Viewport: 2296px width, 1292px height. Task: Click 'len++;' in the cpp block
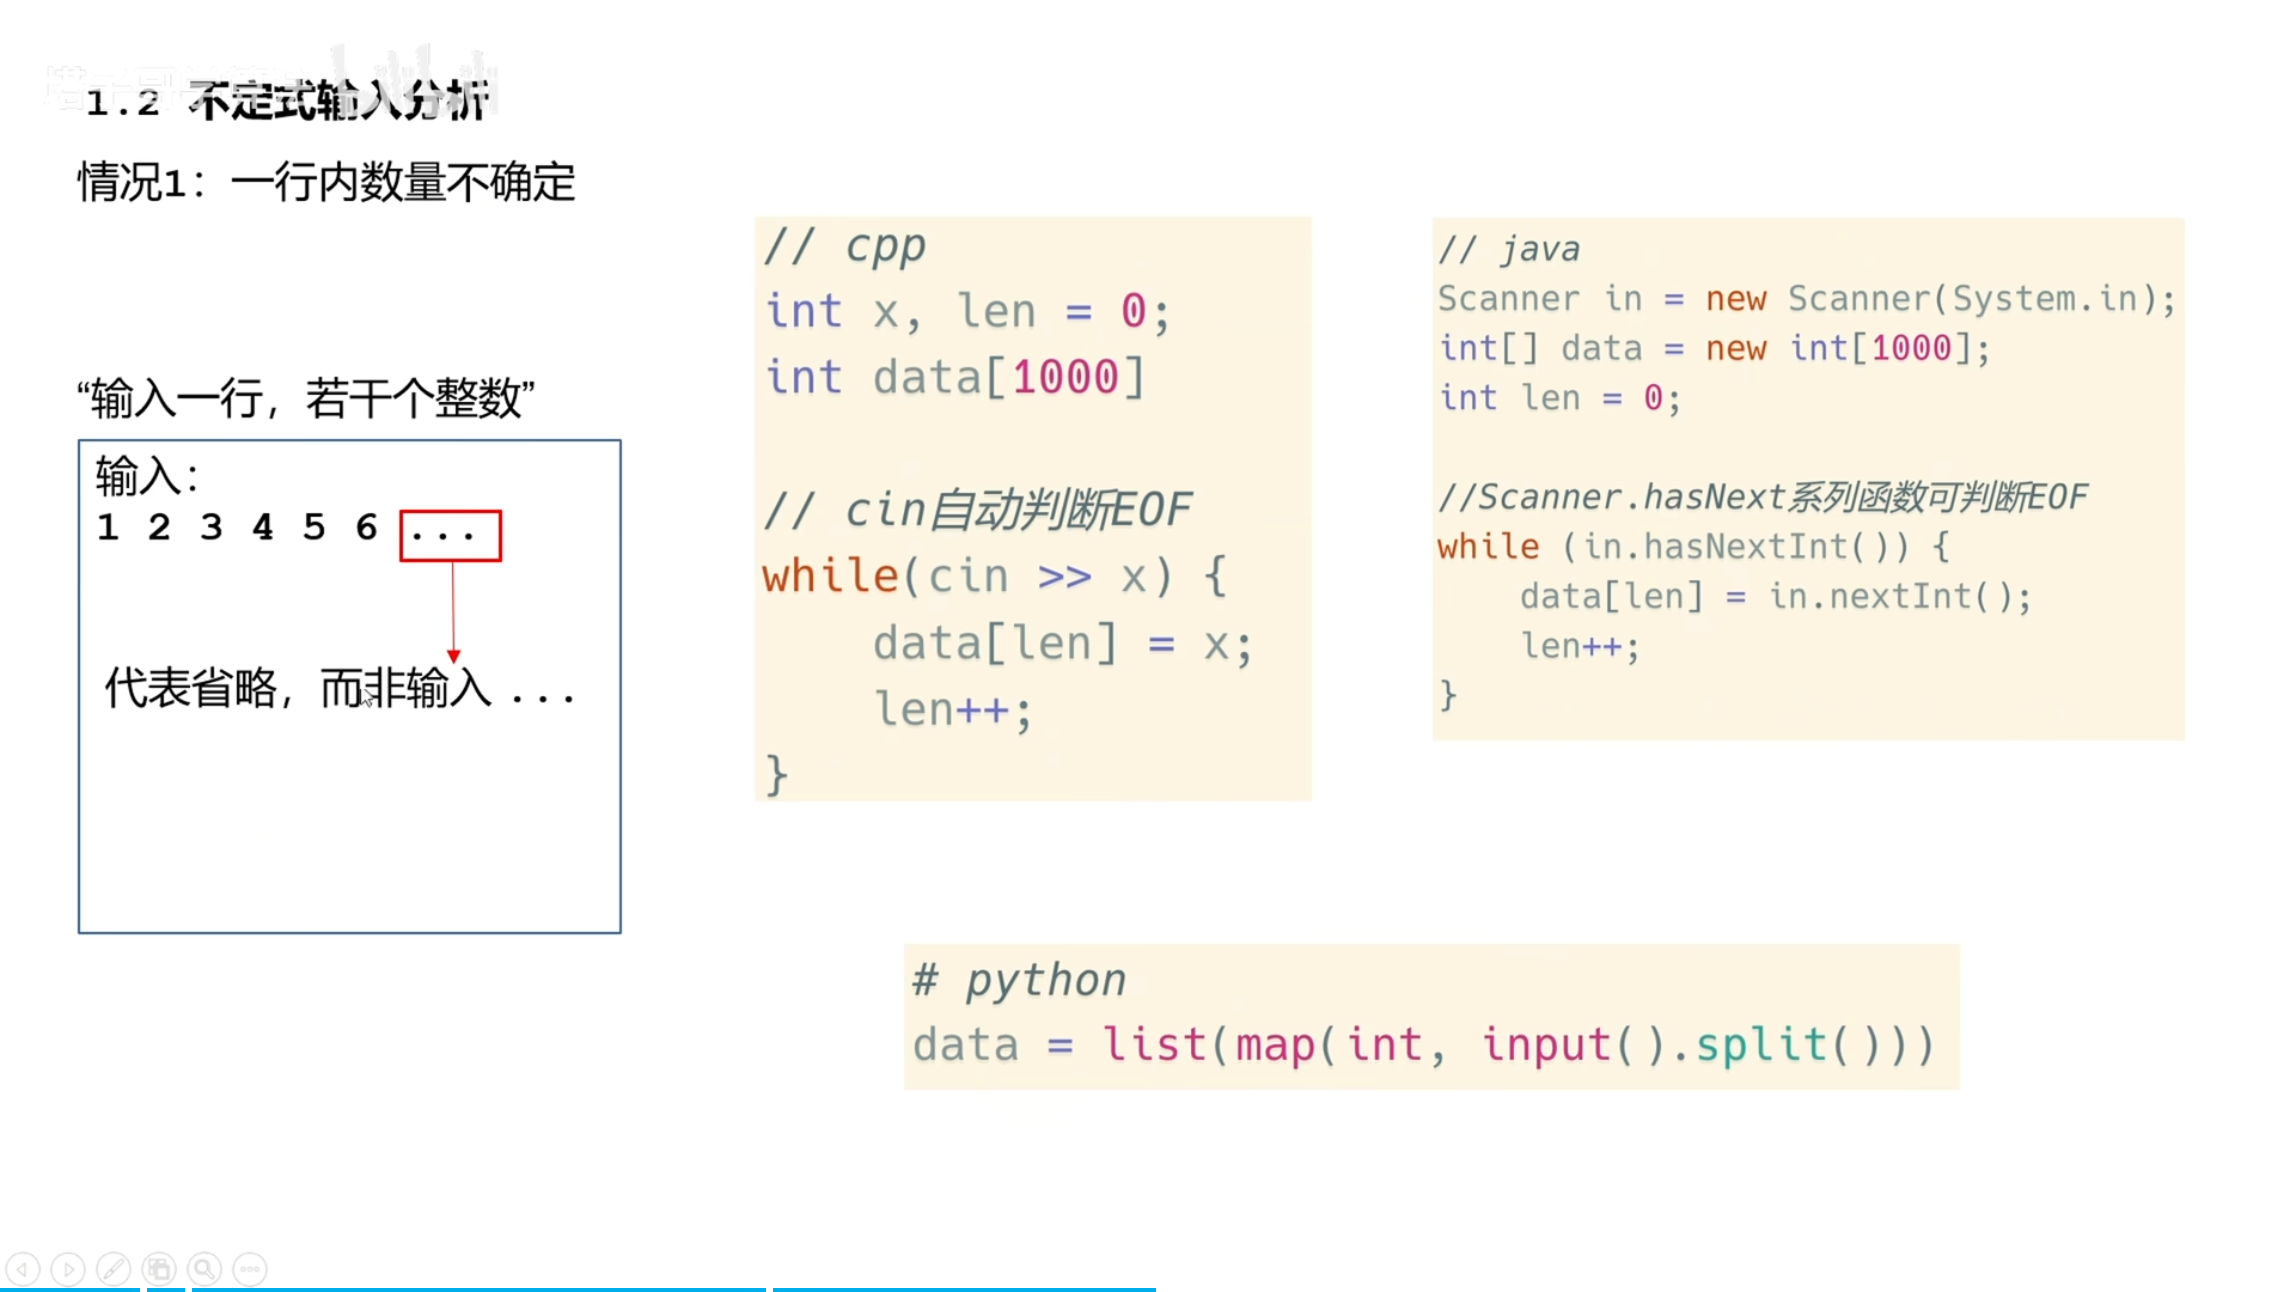[953, 709]
